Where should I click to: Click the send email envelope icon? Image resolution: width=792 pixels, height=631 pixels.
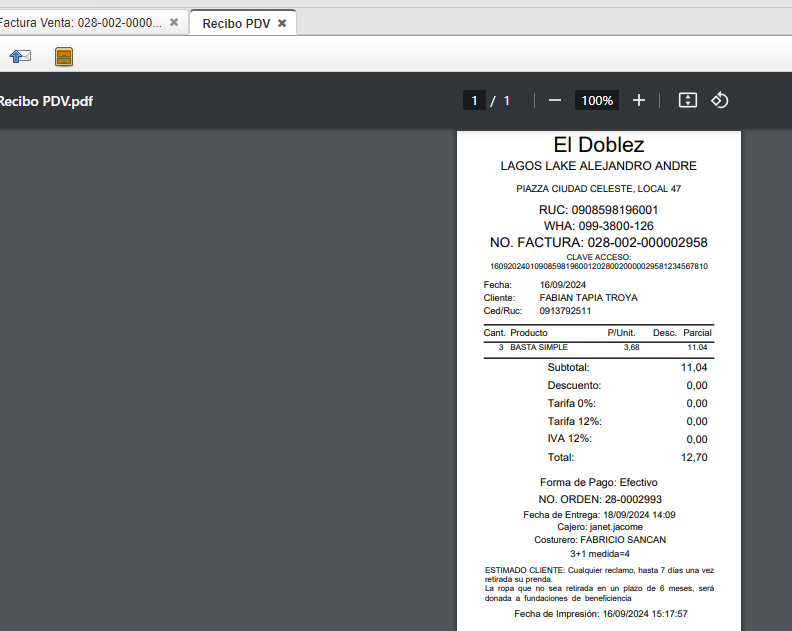pos(20,57)
